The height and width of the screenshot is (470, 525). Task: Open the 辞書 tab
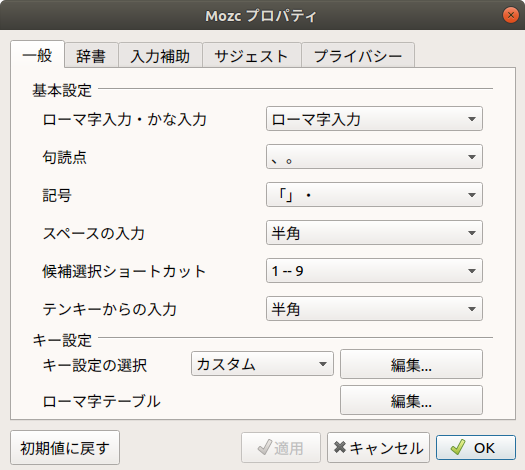pos(91,56)
